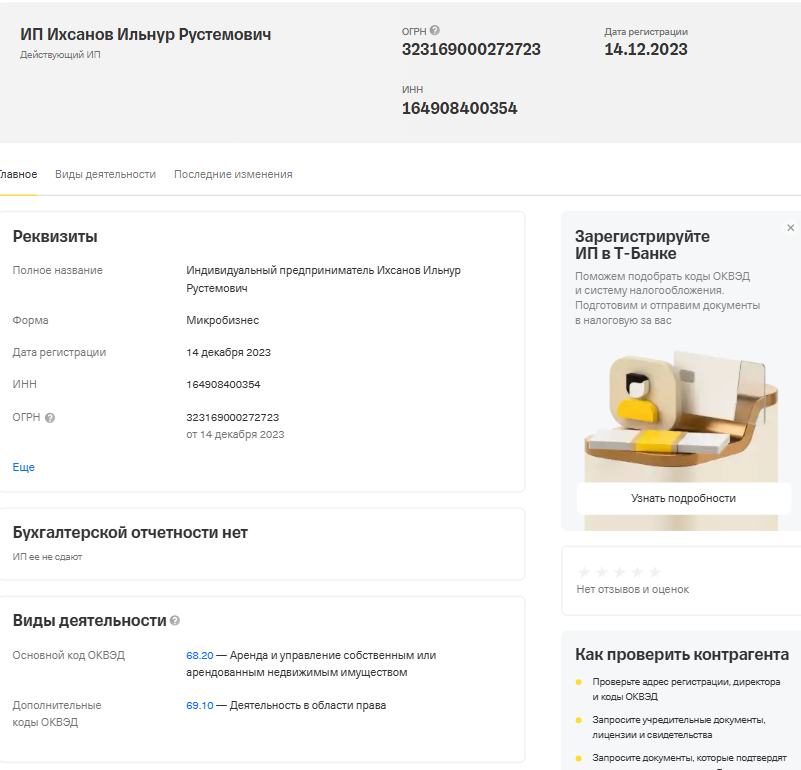Viewport: 801px width, 770px height.
Task: Click the help icon beside ОГРН in header
Action: (x=435, y=31)
